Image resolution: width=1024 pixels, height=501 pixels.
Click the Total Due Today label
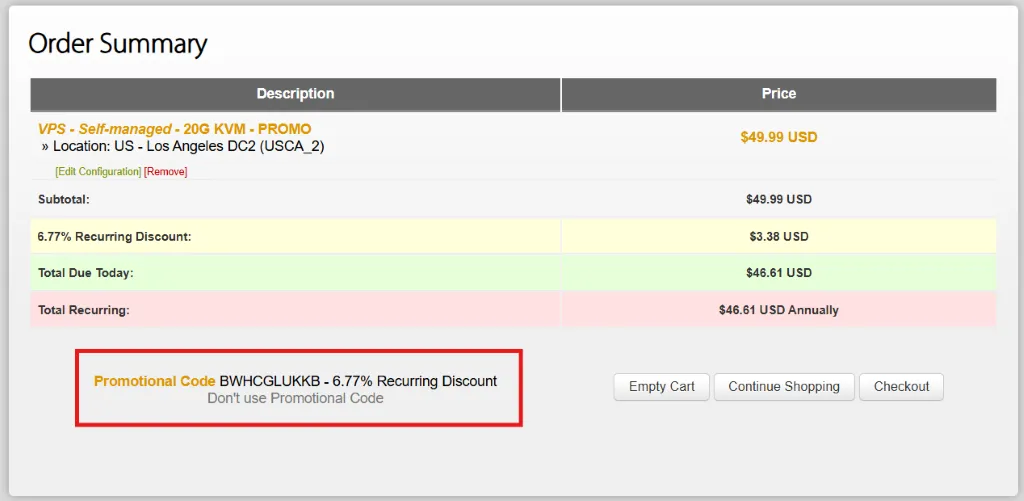(86, 273)
